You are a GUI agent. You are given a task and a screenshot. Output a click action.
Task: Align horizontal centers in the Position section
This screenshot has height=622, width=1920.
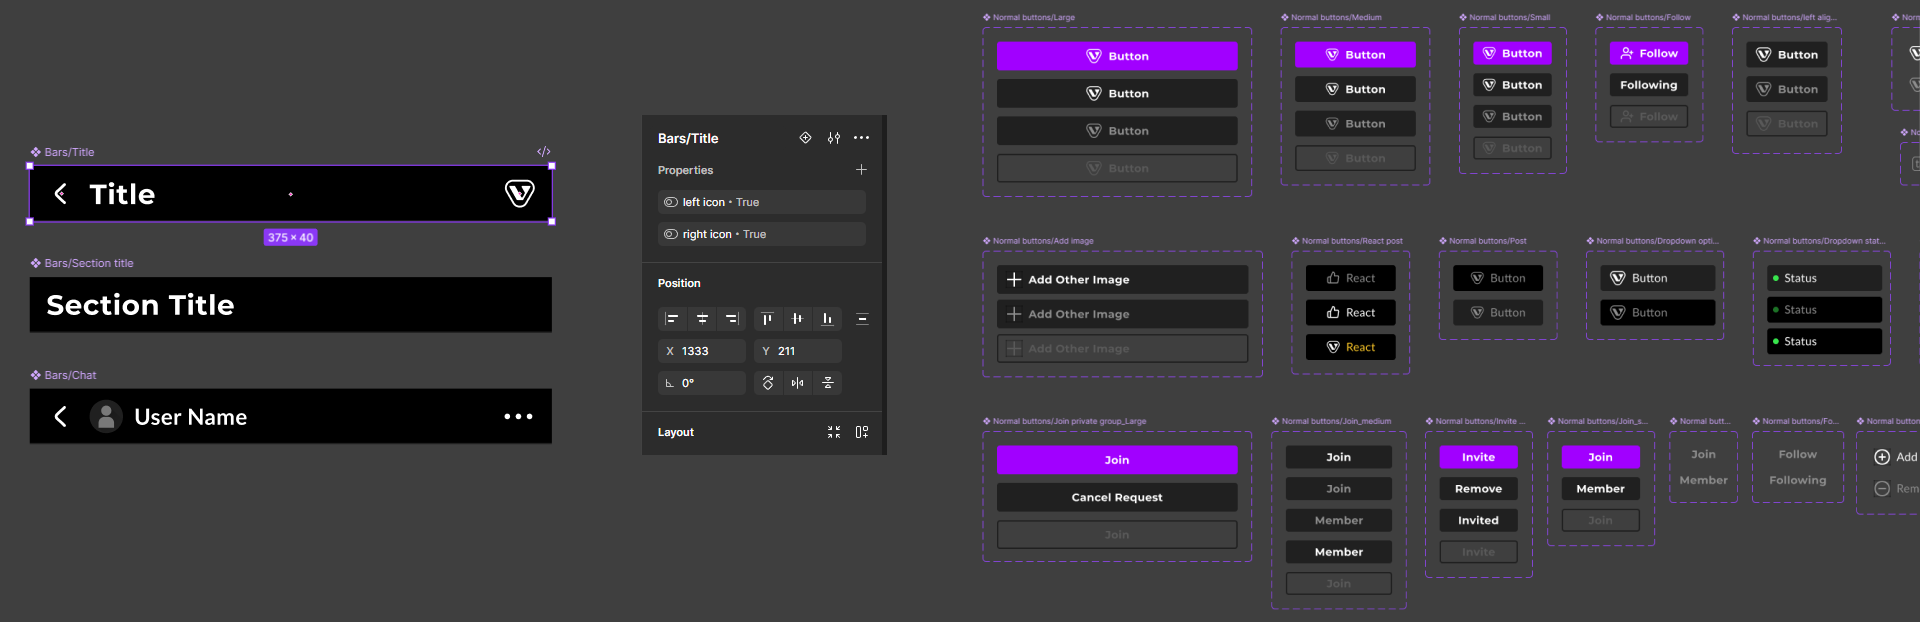click(x=702, y=319)
